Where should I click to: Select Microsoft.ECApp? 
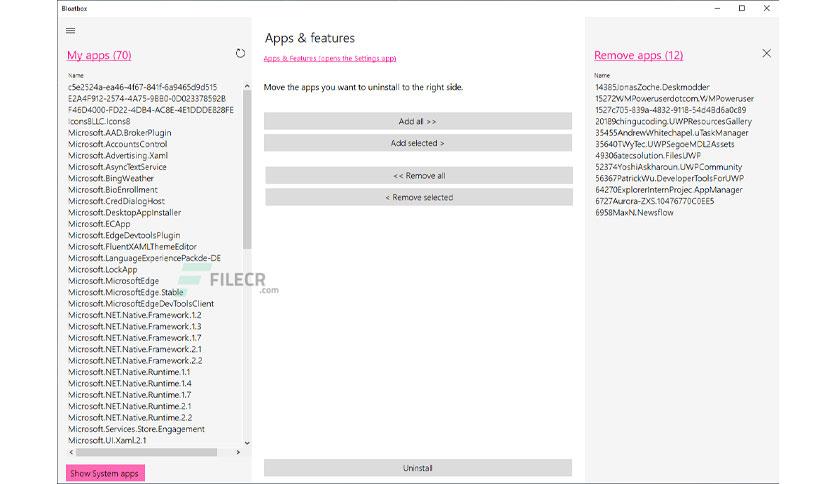click(x=99, y=224)
